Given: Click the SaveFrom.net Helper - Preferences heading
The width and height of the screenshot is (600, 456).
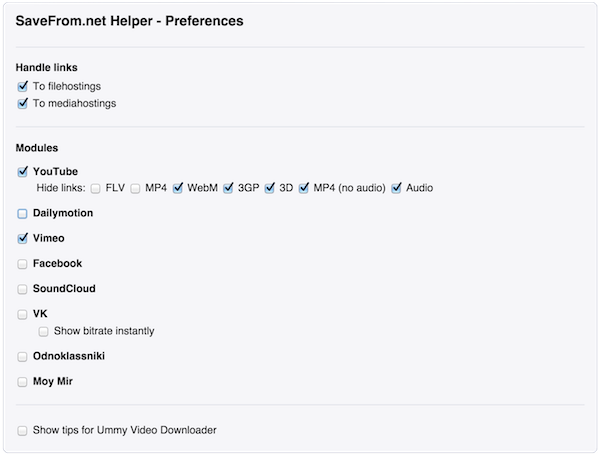Looking at the screenshot, I should (x=129, y=21).
